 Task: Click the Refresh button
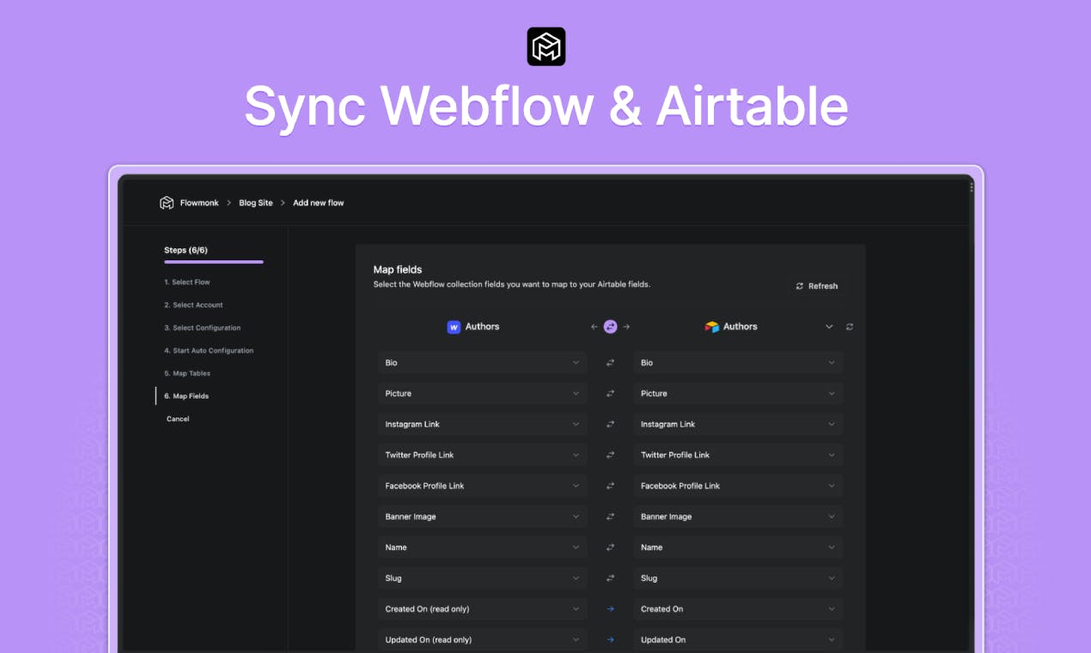pos(818,285)
